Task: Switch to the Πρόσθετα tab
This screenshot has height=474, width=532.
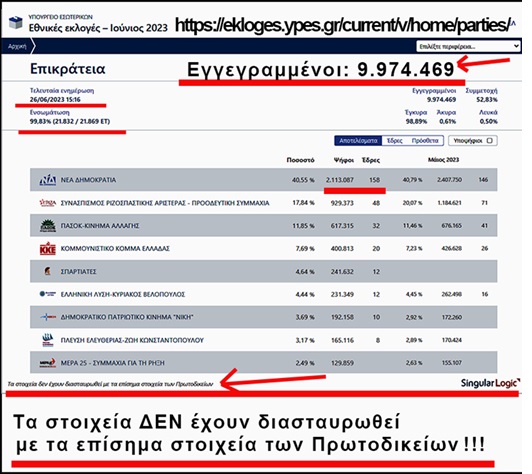Action: coord(425,140)
